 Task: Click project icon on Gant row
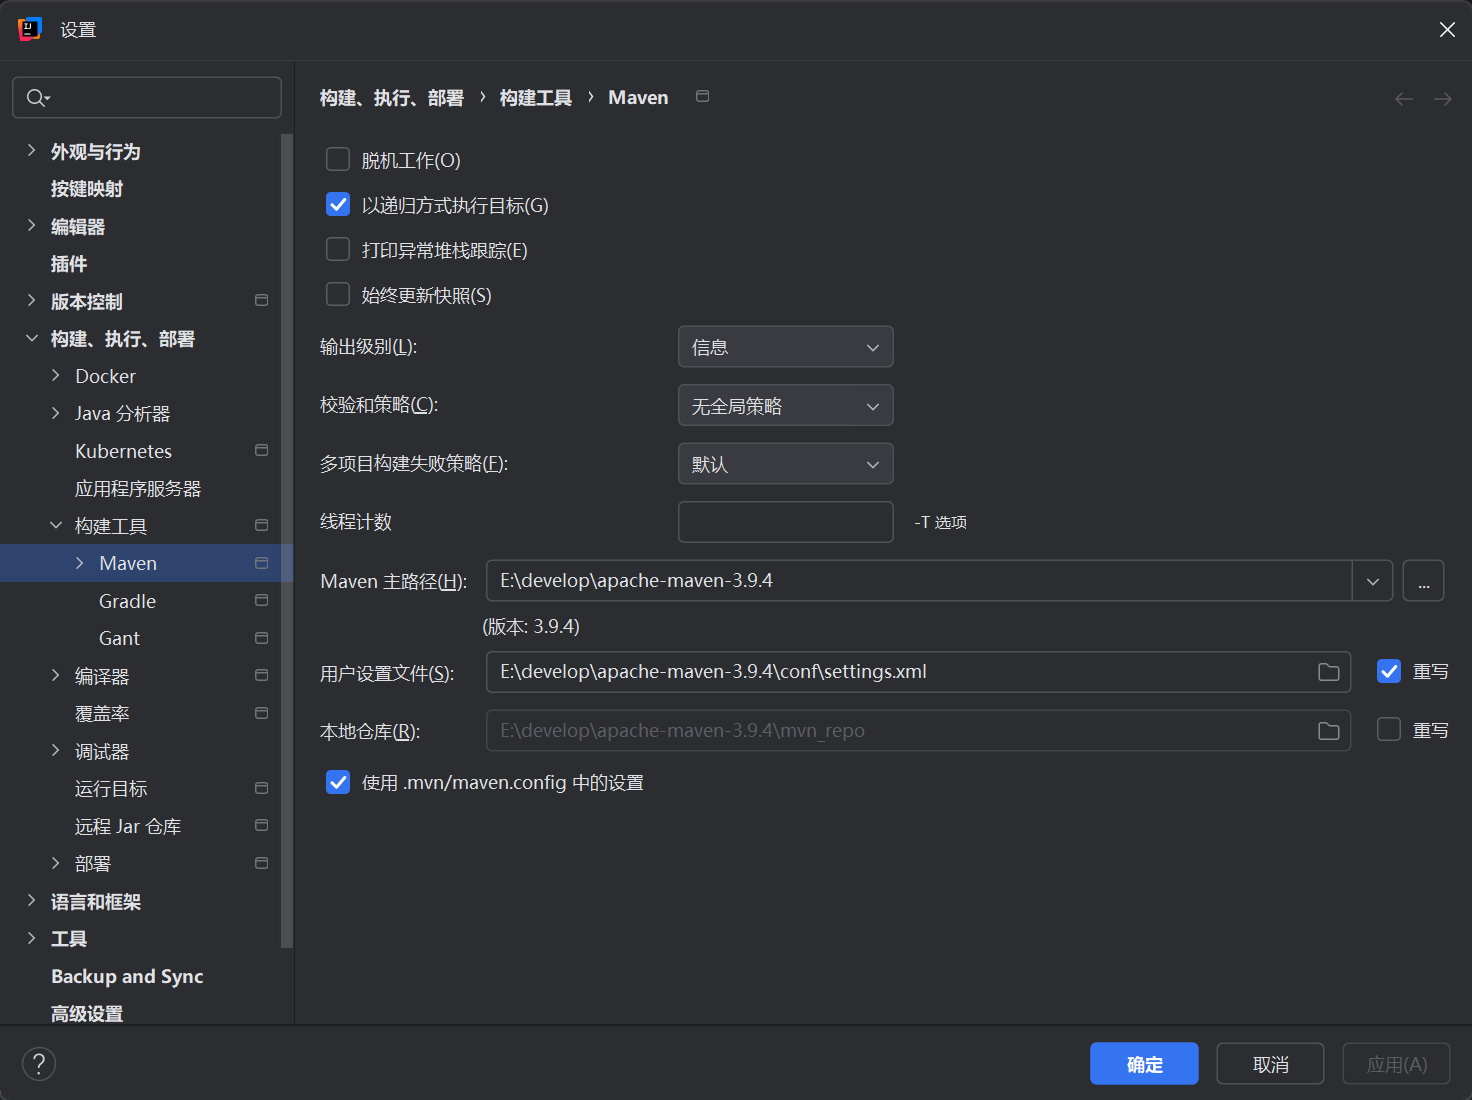[262, 638]
